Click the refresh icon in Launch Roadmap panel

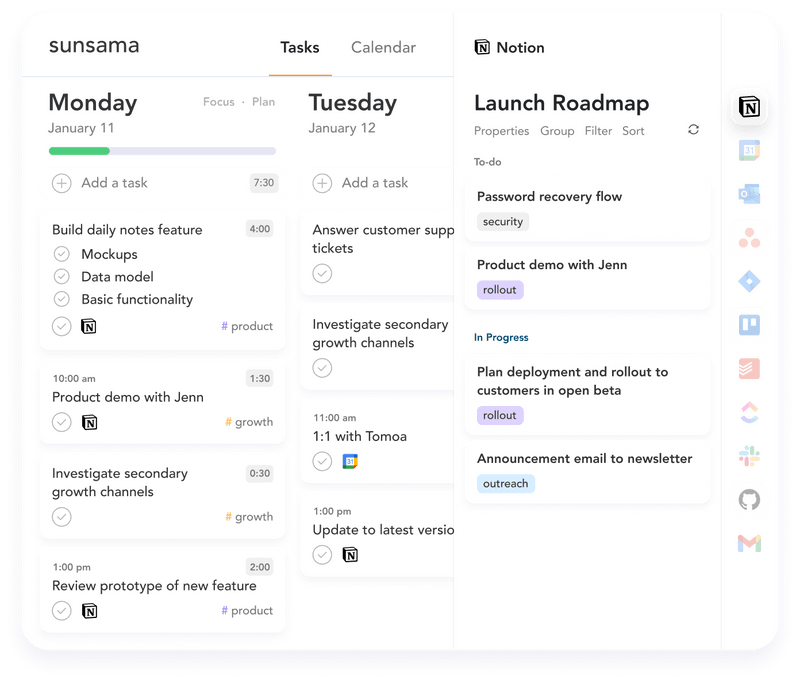coord(693,129)
